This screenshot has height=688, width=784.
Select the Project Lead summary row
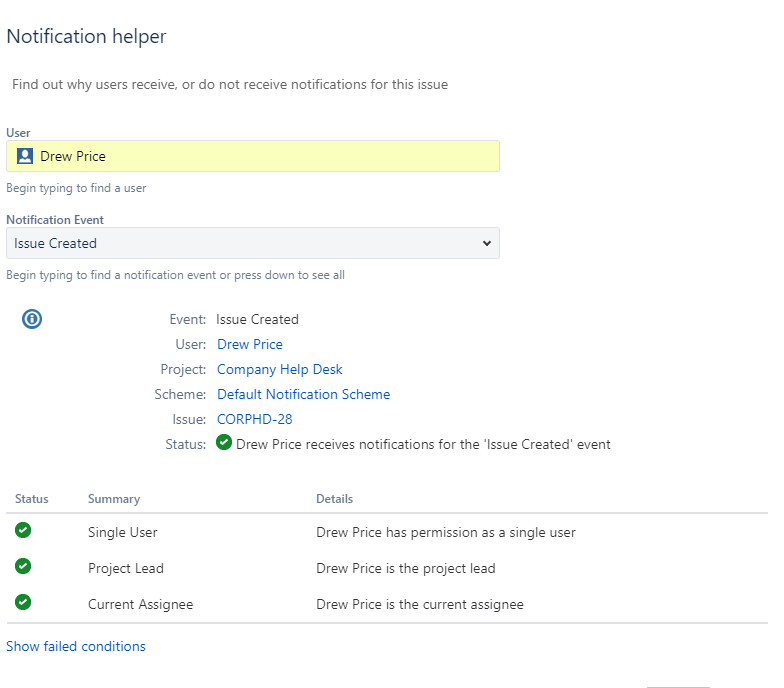point(126,568)
